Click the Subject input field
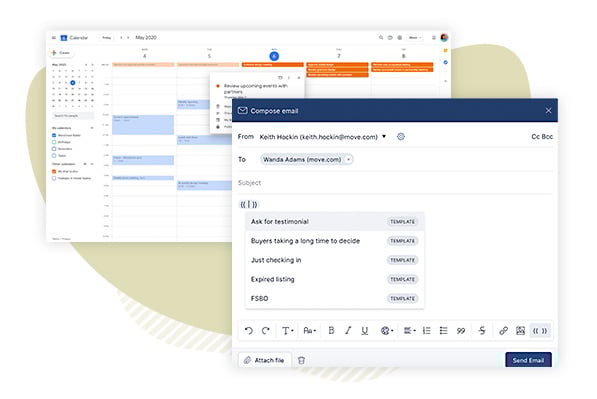This screenshot has width=597, height=399. click(395, 183)
